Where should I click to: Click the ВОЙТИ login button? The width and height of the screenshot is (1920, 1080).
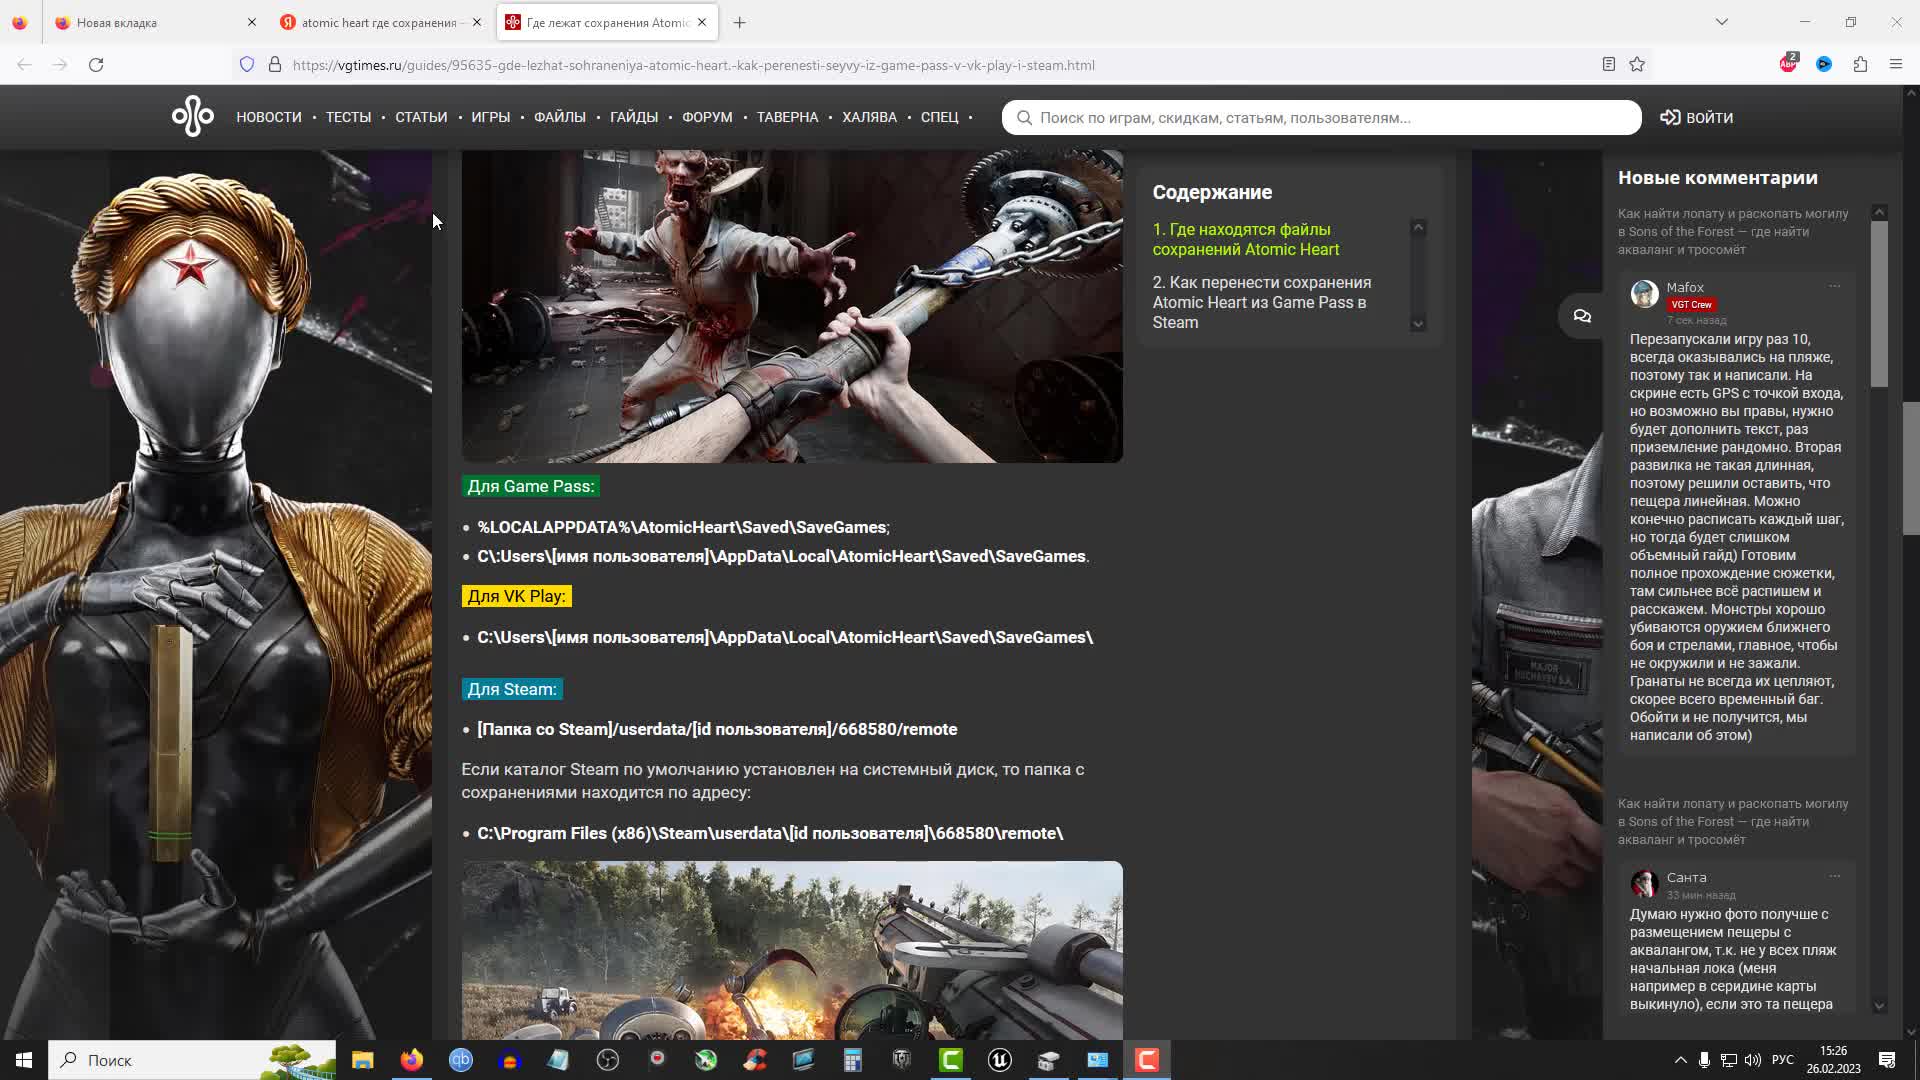click(1697, 117)
